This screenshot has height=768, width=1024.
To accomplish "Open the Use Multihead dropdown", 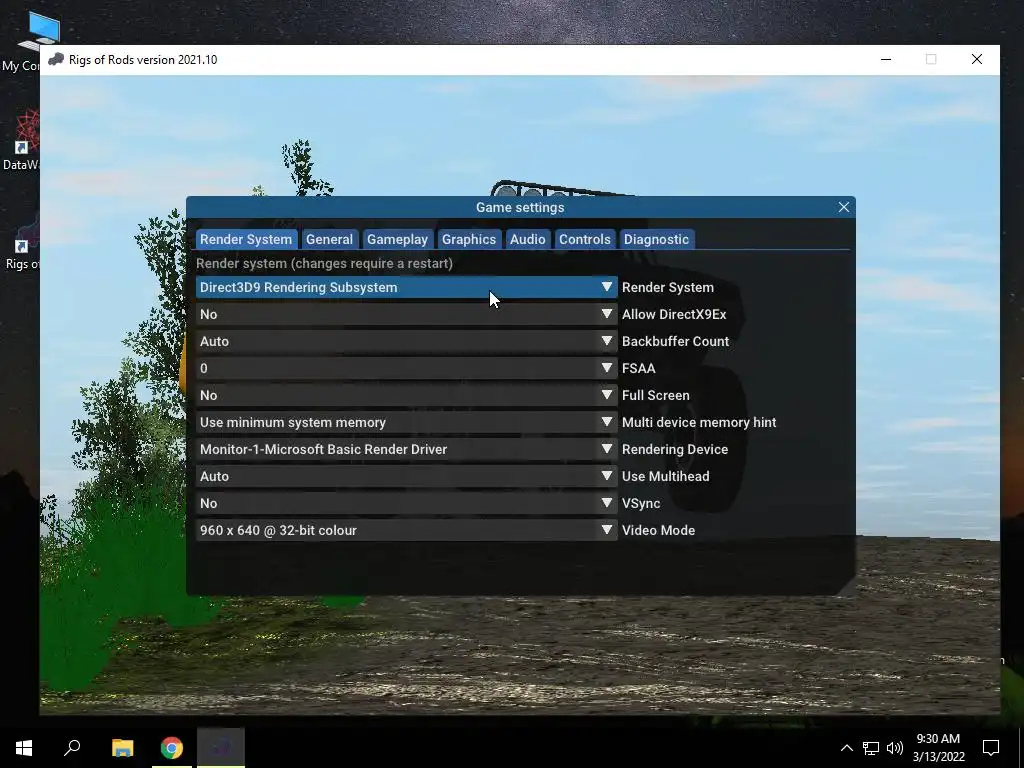I will 406,476.
